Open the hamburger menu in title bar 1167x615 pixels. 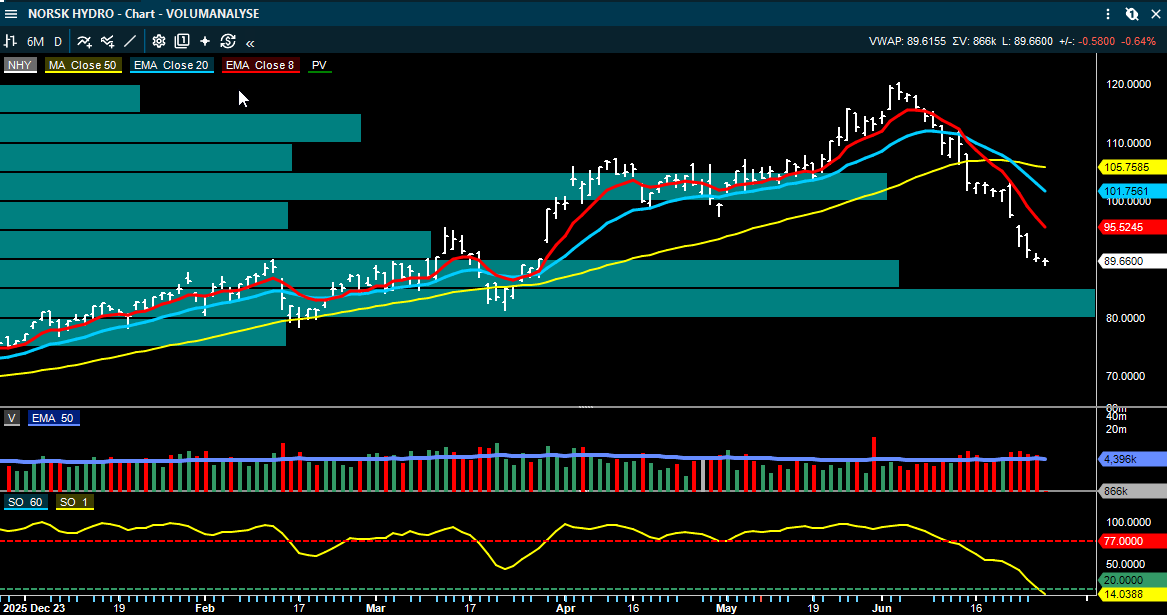click(10, 13)
